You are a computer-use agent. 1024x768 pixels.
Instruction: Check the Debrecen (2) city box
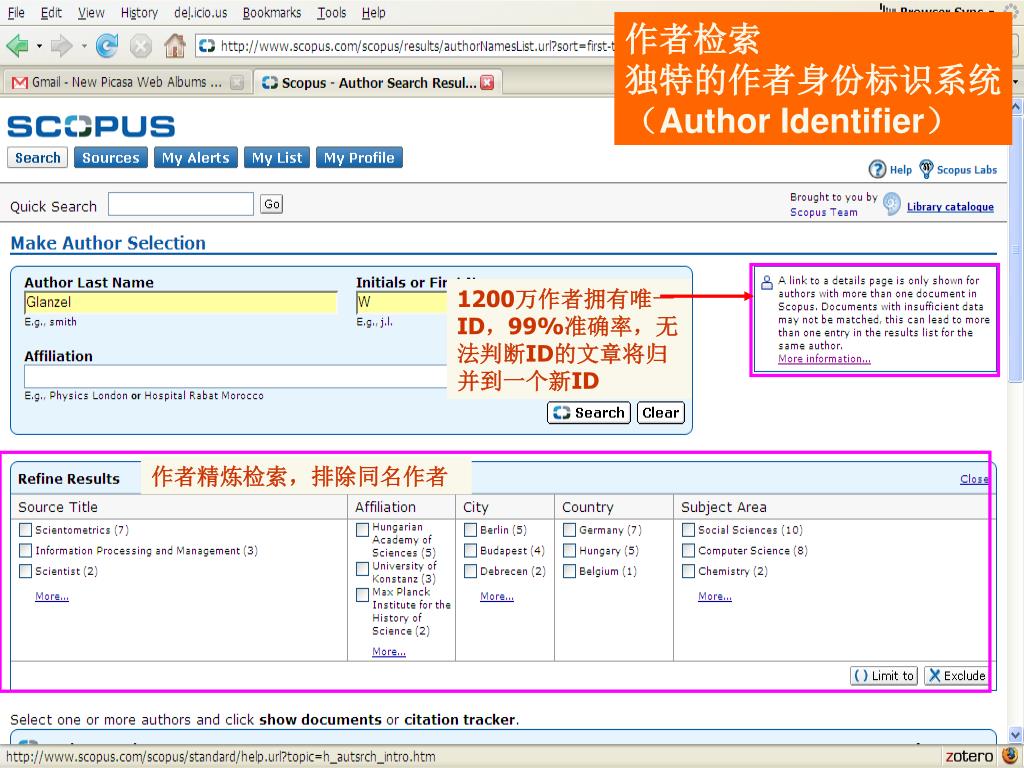[470, 571]
